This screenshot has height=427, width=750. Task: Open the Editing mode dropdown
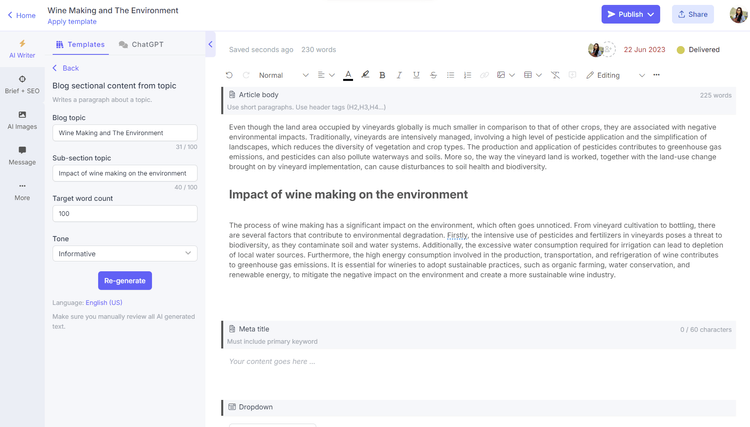click(616, 75)
